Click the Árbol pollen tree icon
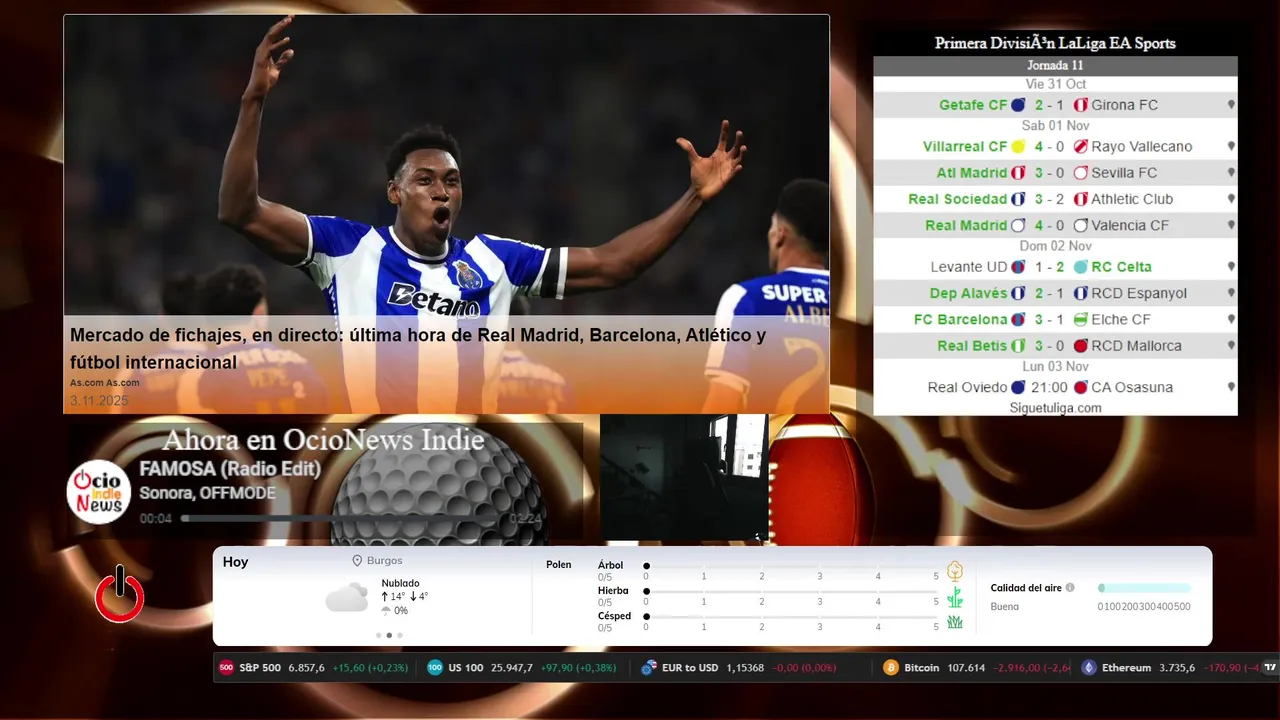The image size is (1280, 720). tap(955, 571)
